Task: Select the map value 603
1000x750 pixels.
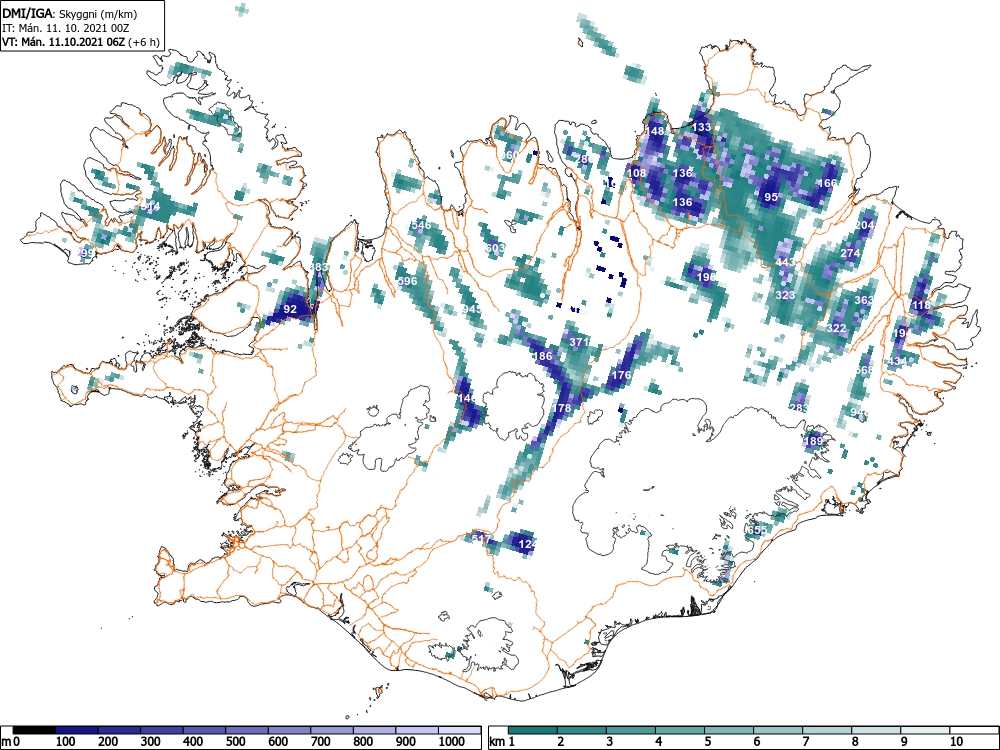Action: click(496, 248)
